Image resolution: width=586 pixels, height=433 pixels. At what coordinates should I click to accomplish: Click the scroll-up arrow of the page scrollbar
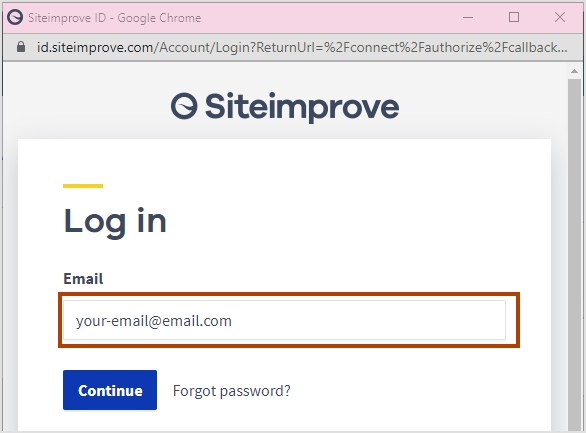coord(574,71)
